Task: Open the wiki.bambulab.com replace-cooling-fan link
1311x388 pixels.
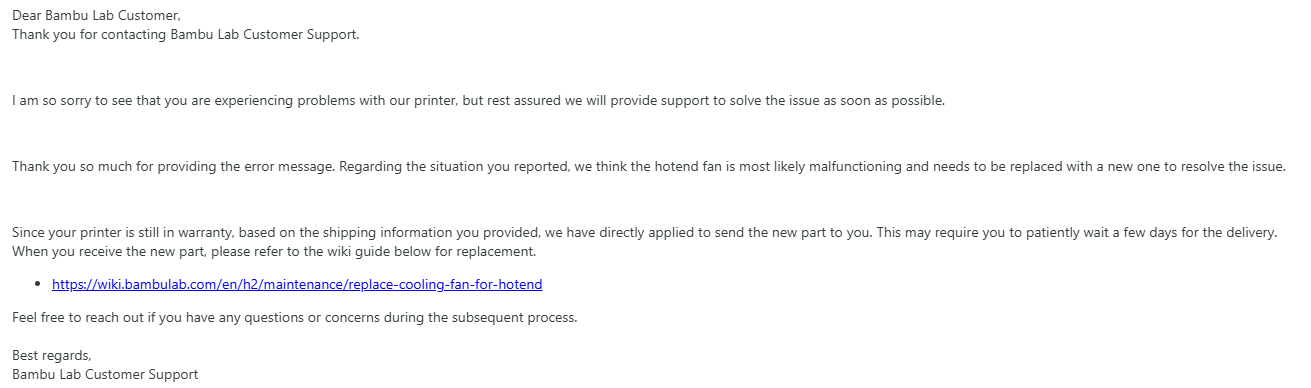Action: tap(297, 285)
